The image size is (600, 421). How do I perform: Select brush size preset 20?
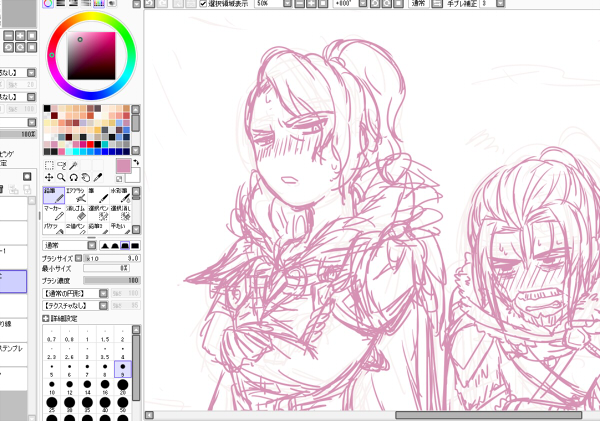(x=122, y=387)
